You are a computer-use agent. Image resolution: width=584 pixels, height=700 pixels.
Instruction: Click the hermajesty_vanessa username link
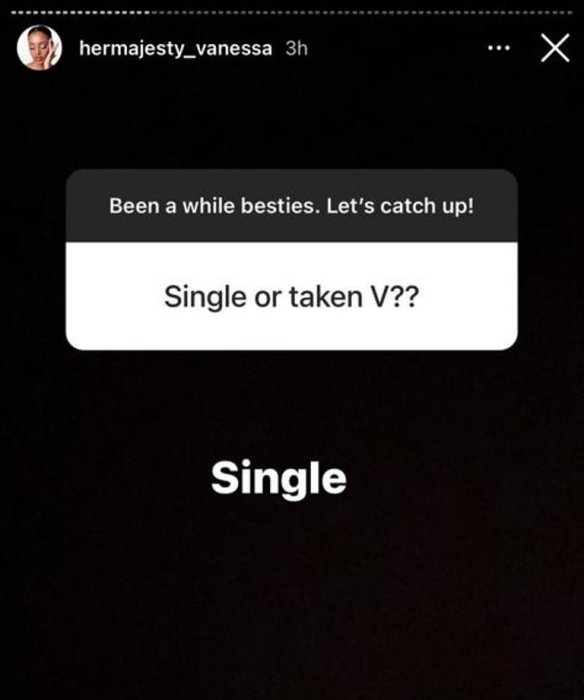(x=175, y=48)
